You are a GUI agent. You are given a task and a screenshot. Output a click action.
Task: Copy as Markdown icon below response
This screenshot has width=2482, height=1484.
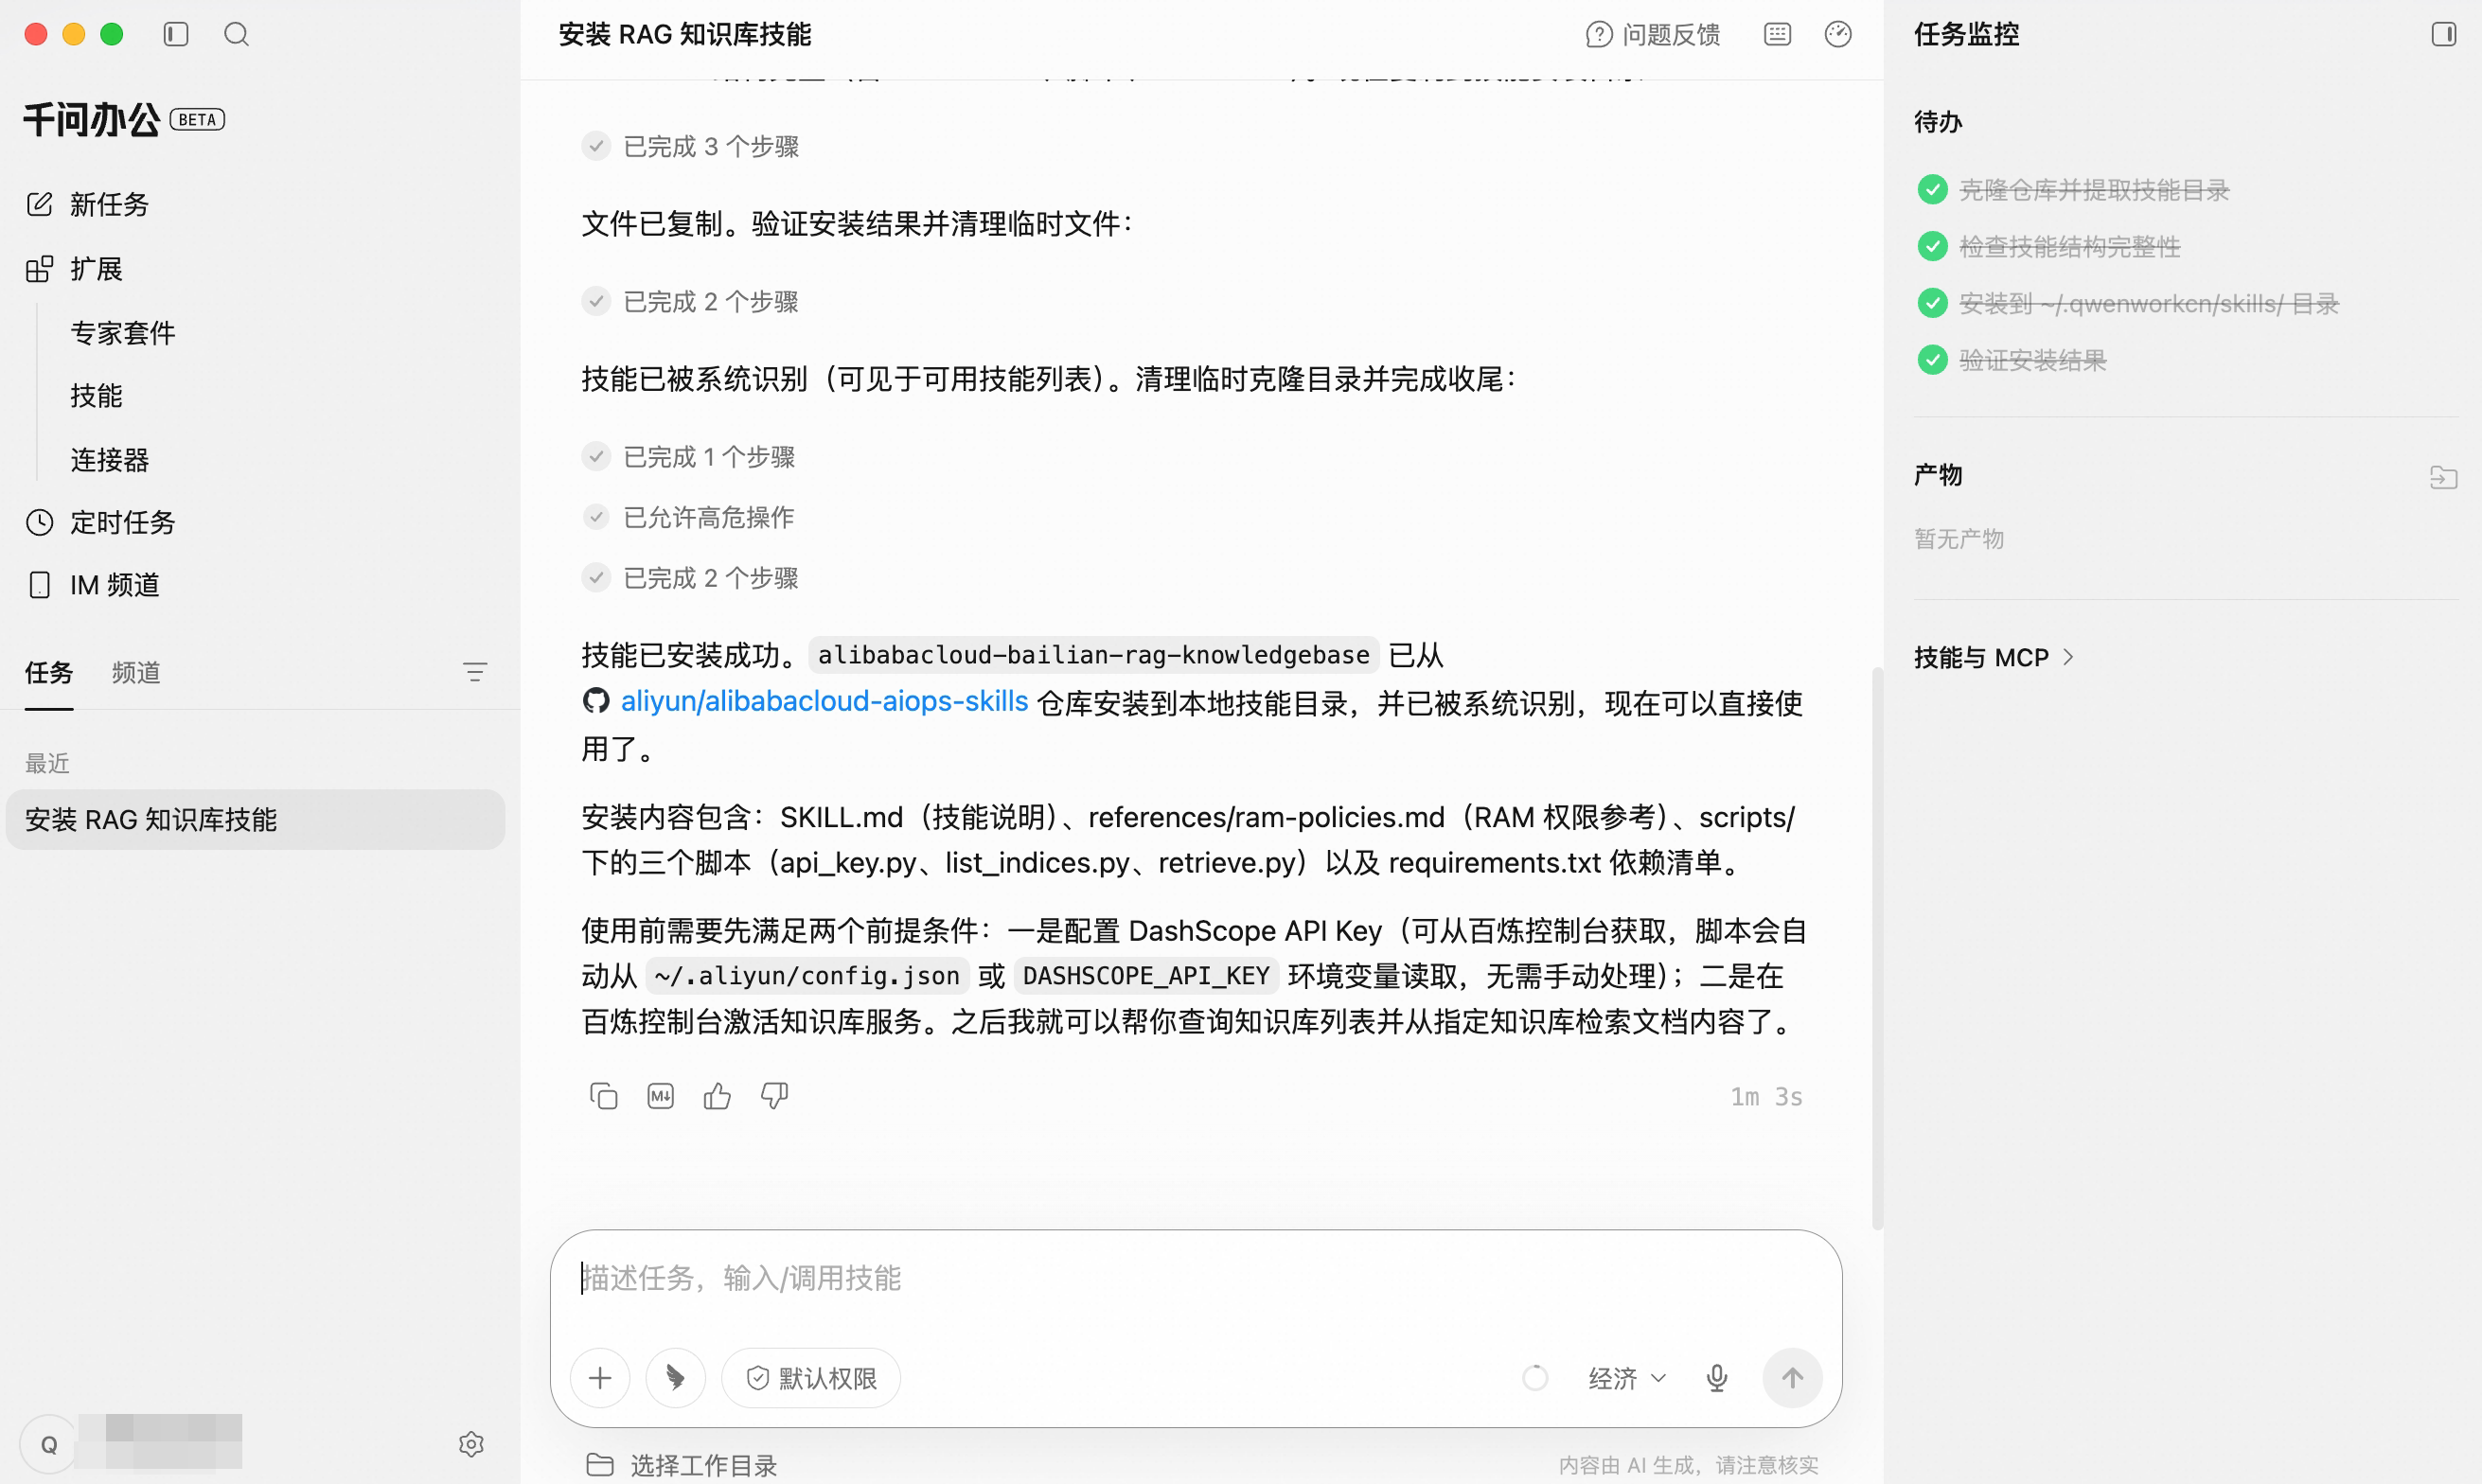(x=660, y=1096)
